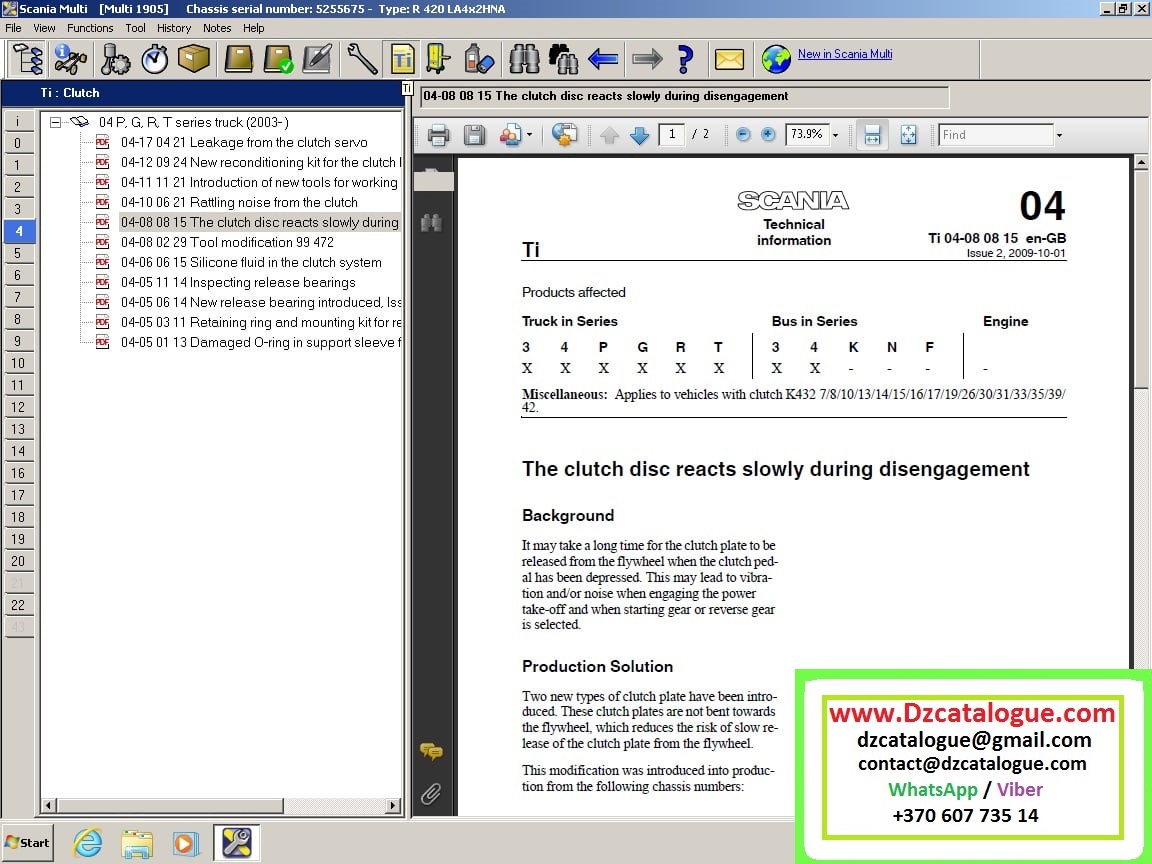Click the PDF page number field
The width and height of the screenshot is (1152, 864).
coord(672,134)
